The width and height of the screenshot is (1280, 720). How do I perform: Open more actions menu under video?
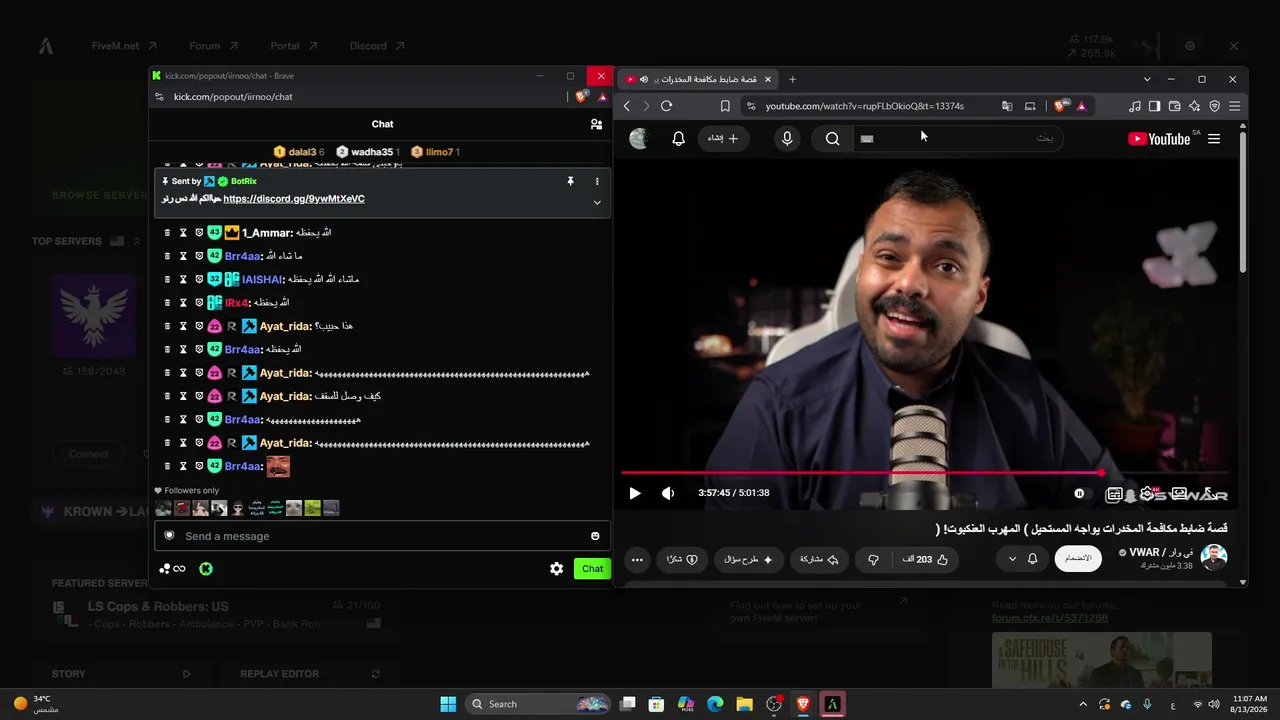click(637, 560)
